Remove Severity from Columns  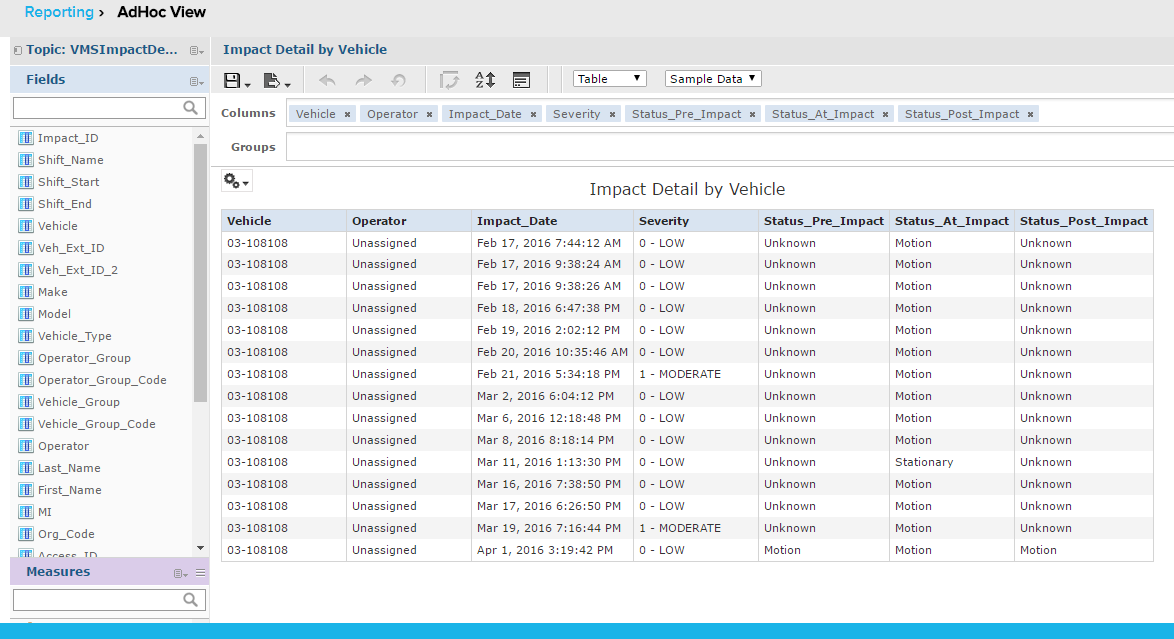(612, 115)
